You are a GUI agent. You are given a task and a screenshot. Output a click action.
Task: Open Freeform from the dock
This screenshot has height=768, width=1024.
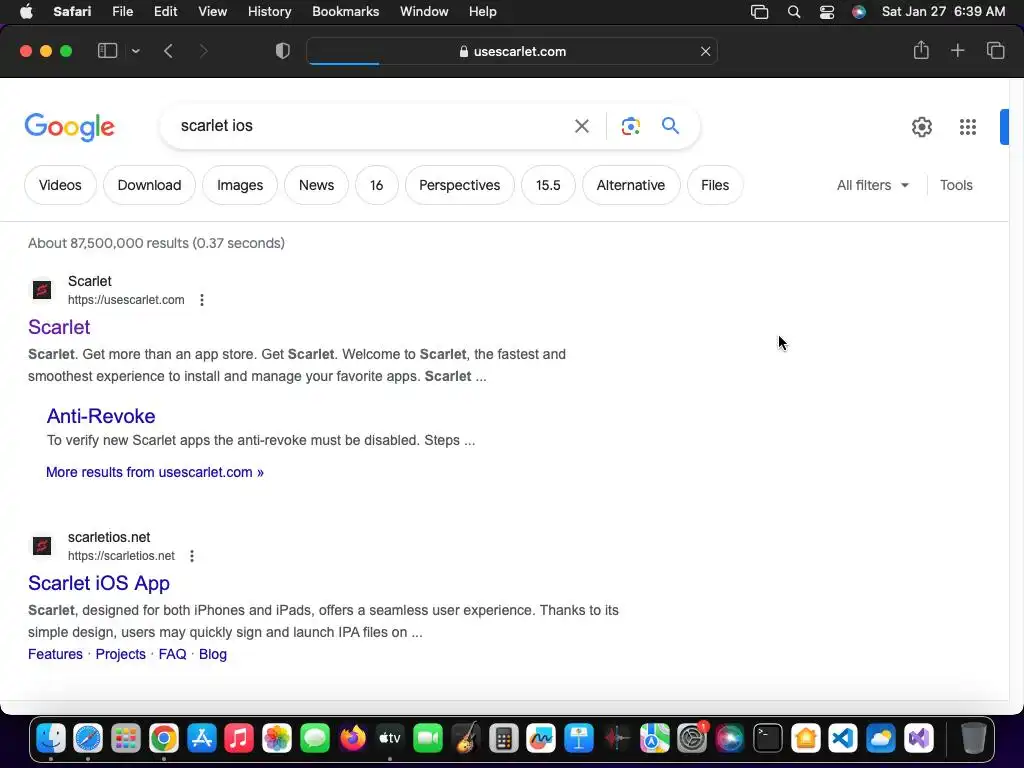tap(541, 739)
